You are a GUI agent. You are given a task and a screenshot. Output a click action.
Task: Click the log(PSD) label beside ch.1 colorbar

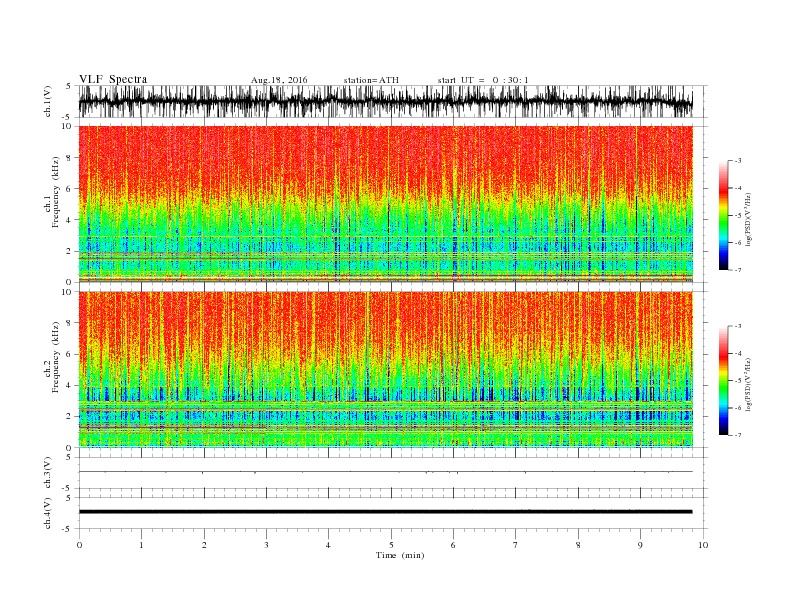pos(749,219)
